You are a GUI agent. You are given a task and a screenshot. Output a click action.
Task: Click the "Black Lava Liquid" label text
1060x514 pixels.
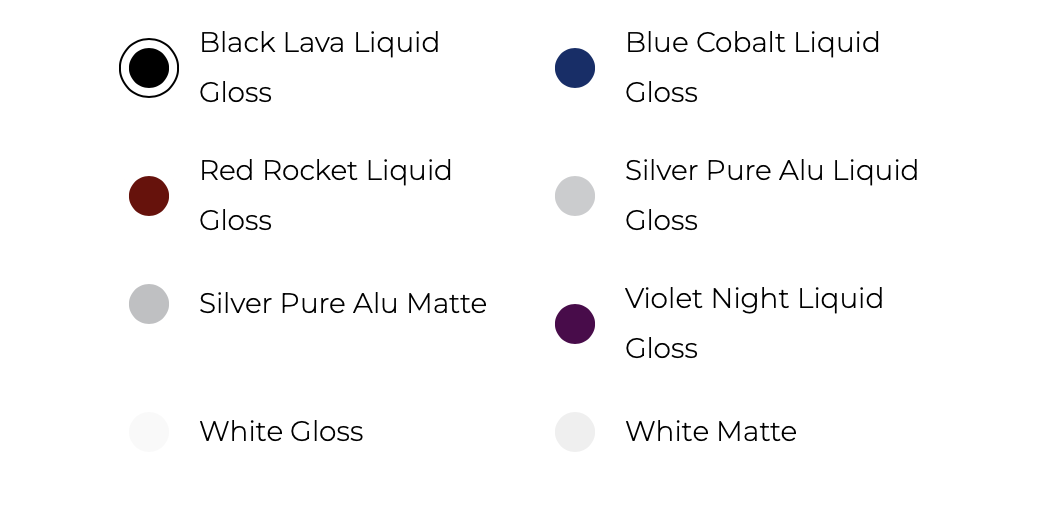[319, 43]
